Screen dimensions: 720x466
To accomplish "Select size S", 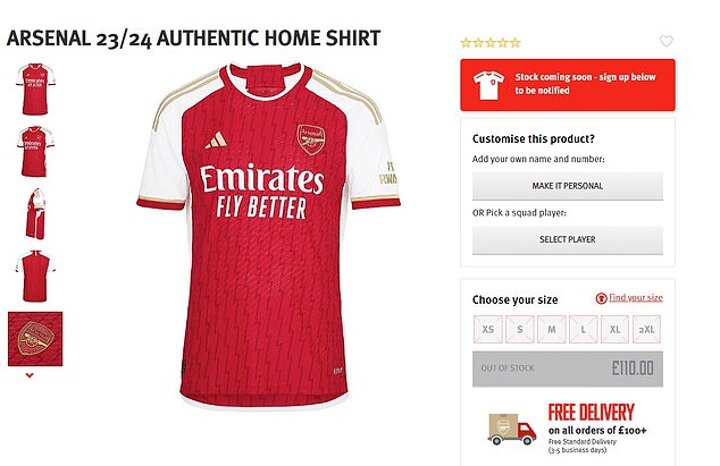I will click(x=520, y=329).
